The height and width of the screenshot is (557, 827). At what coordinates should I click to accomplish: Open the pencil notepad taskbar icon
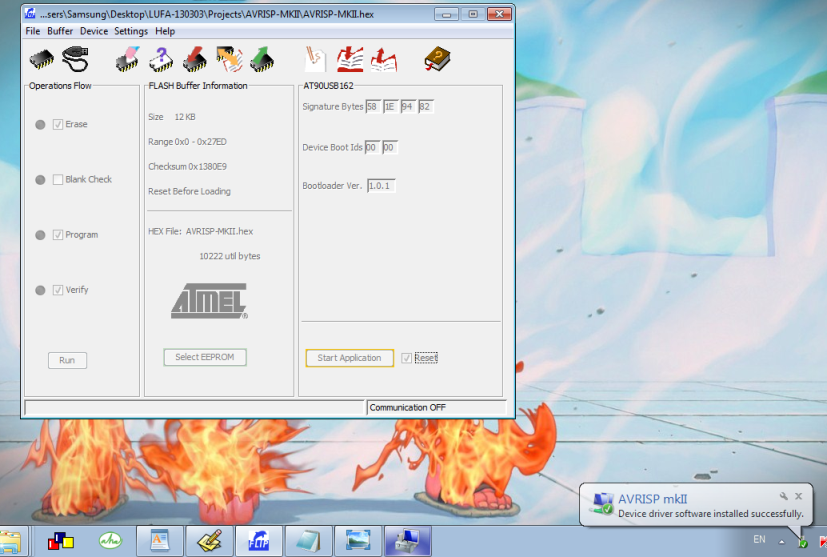[209, 541]
